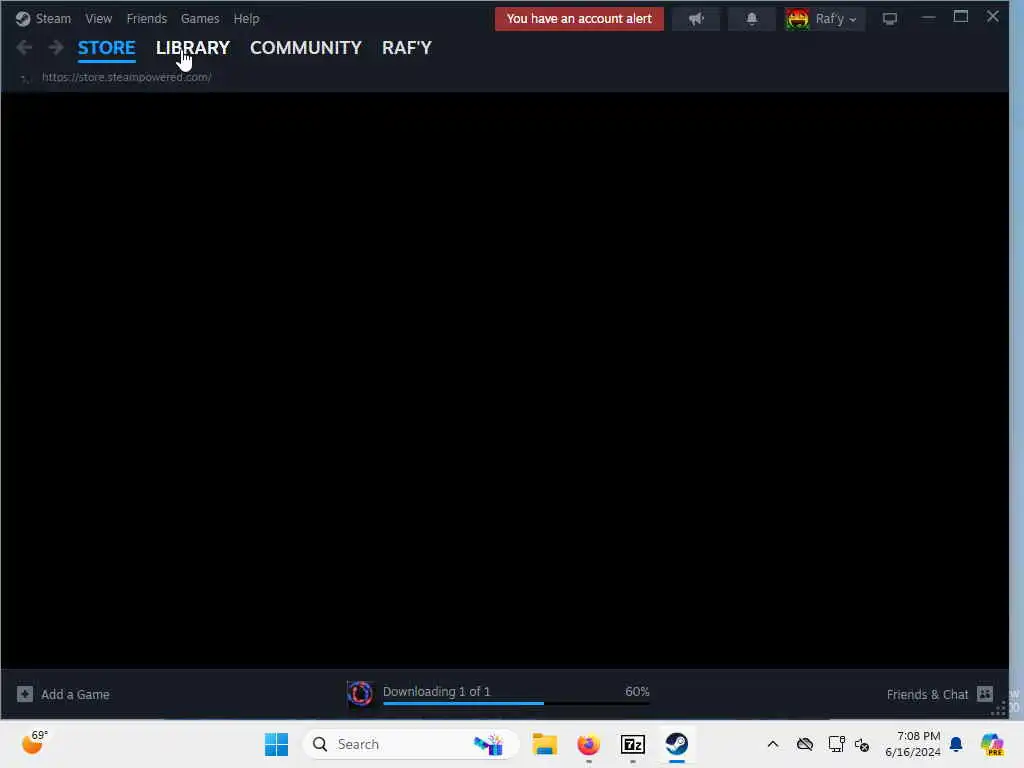The height and width of the screenshot is (768, 1024).
Task: Enter Big Picture mode via monitor icon
Action: [x=889, y=19]
